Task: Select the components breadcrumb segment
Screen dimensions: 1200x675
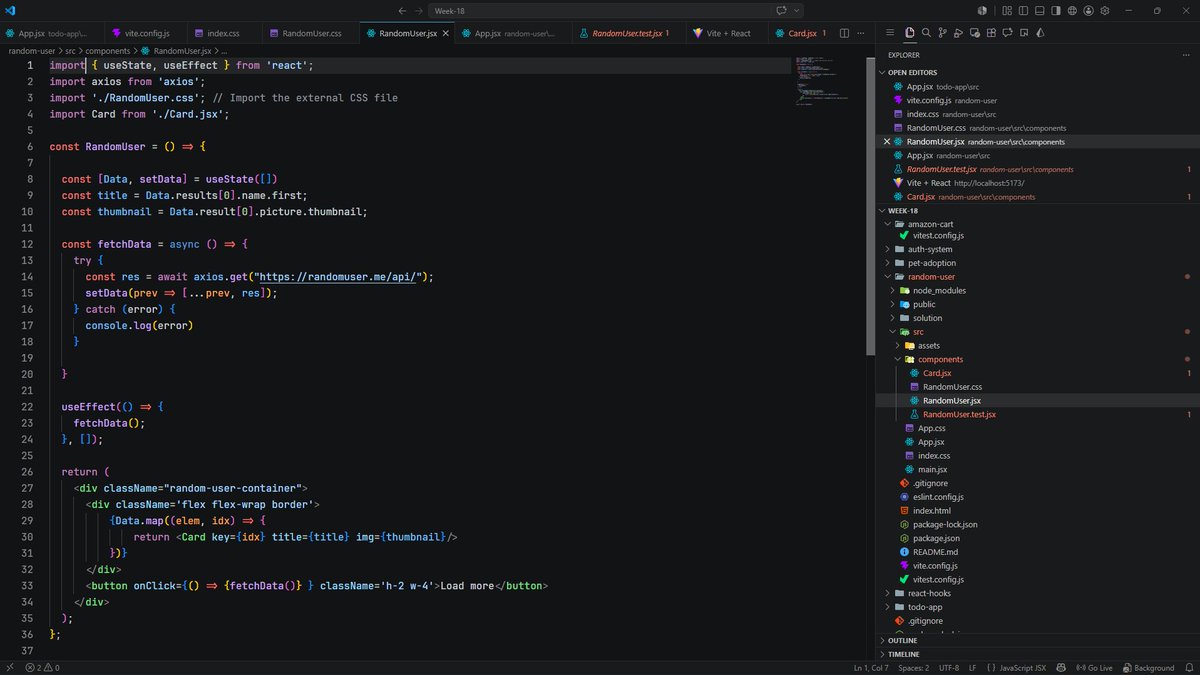Action: pos(108,50)
